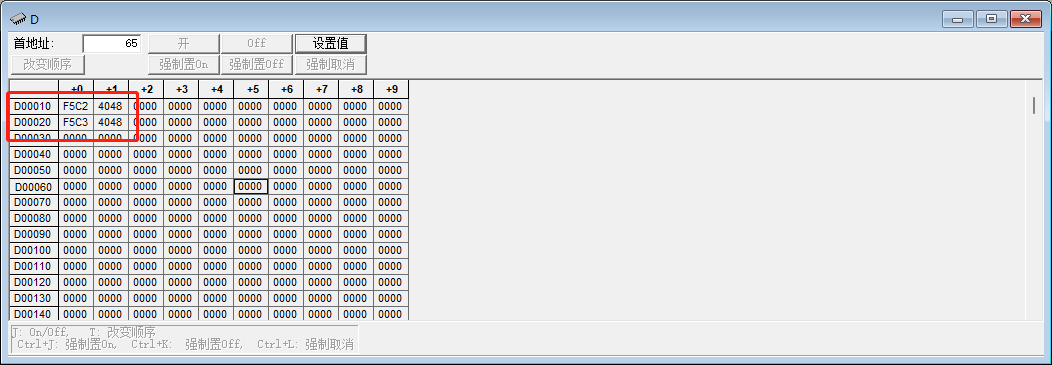Select cell D00140 +9
This screenshot has width=1052, height=365.
coord(390,314)
